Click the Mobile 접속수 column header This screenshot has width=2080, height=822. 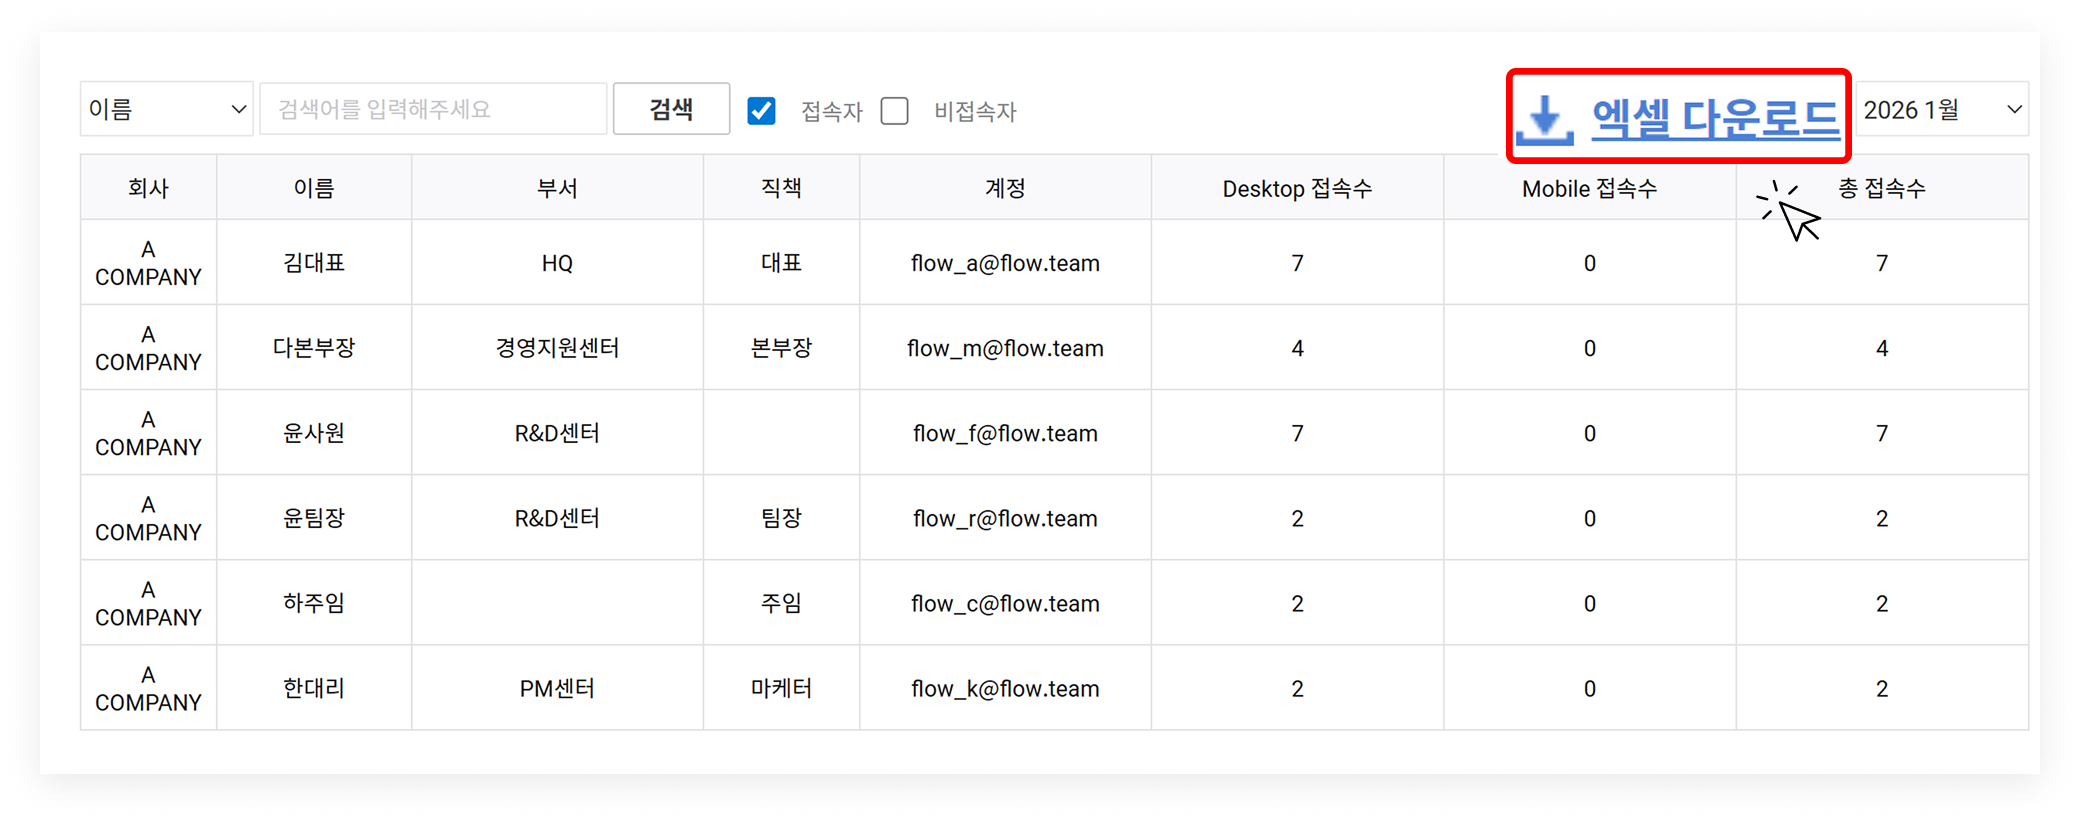click(x=1589, y=189)
